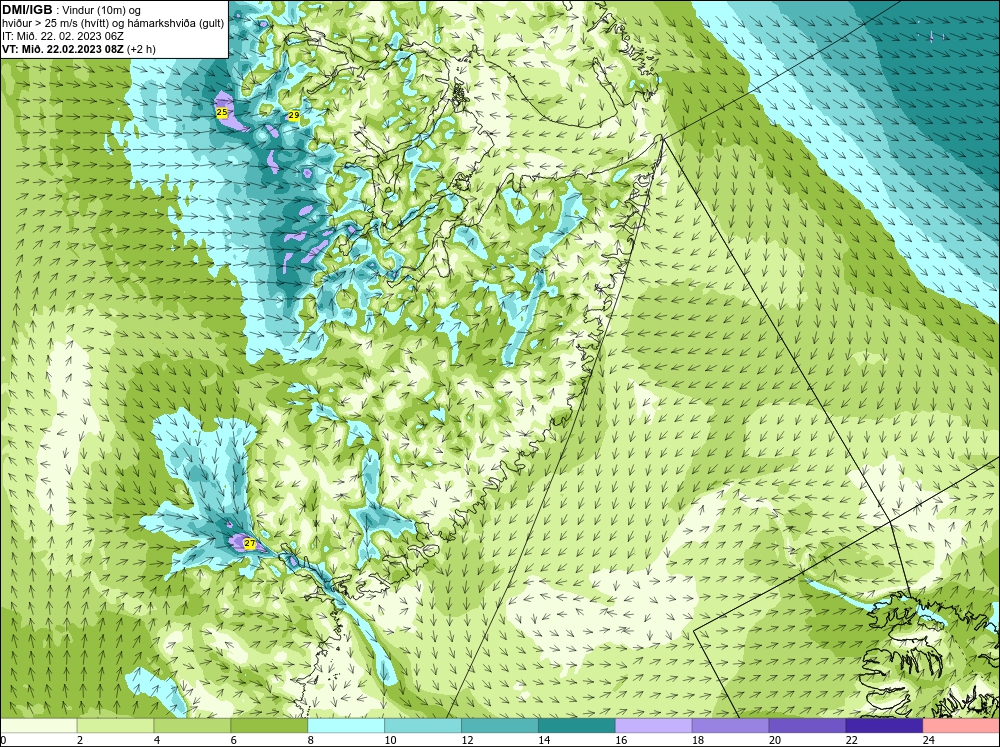Screen dimensions: 1000x747
Task: Click the legend scale number 2
Action: pos(80,740)
